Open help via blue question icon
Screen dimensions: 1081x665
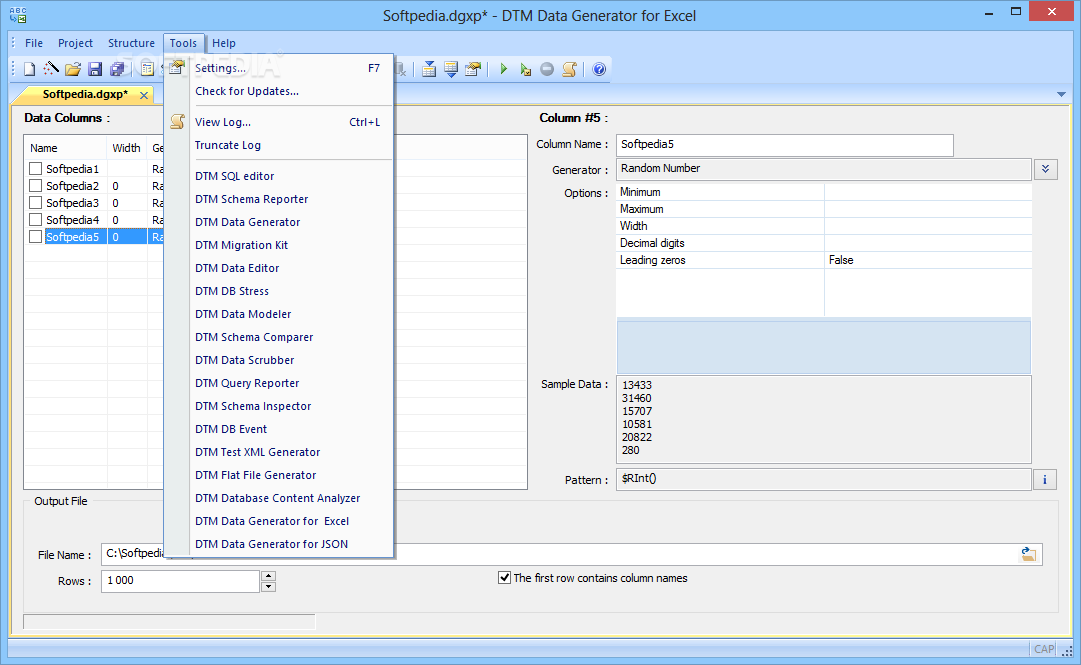(x=599, y=69)
